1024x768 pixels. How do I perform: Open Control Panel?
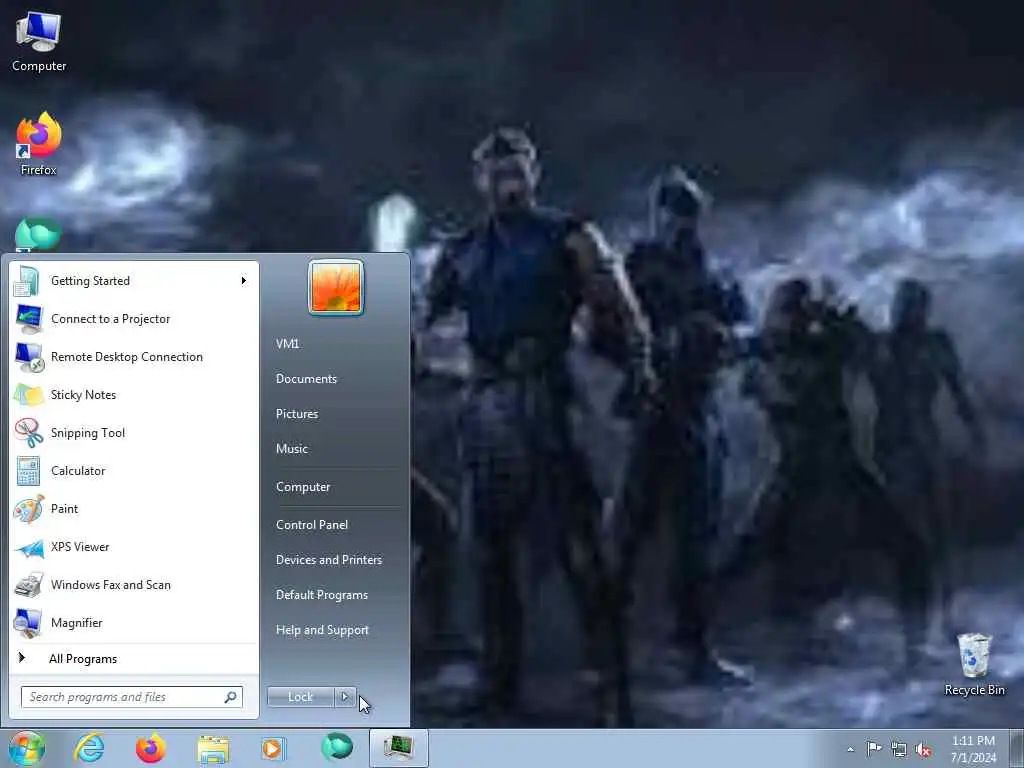pyautogui.click(x=312, y=525)
